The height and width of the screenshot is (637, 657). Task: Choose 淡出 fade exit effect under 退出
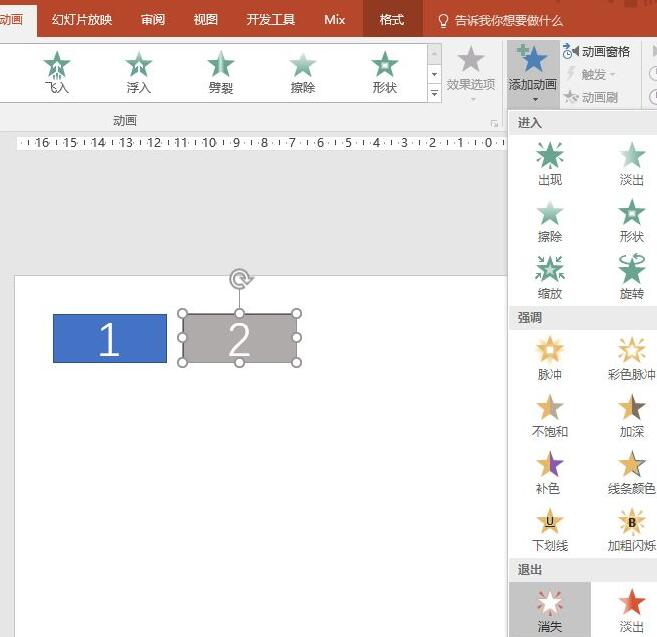pos(631,610)
